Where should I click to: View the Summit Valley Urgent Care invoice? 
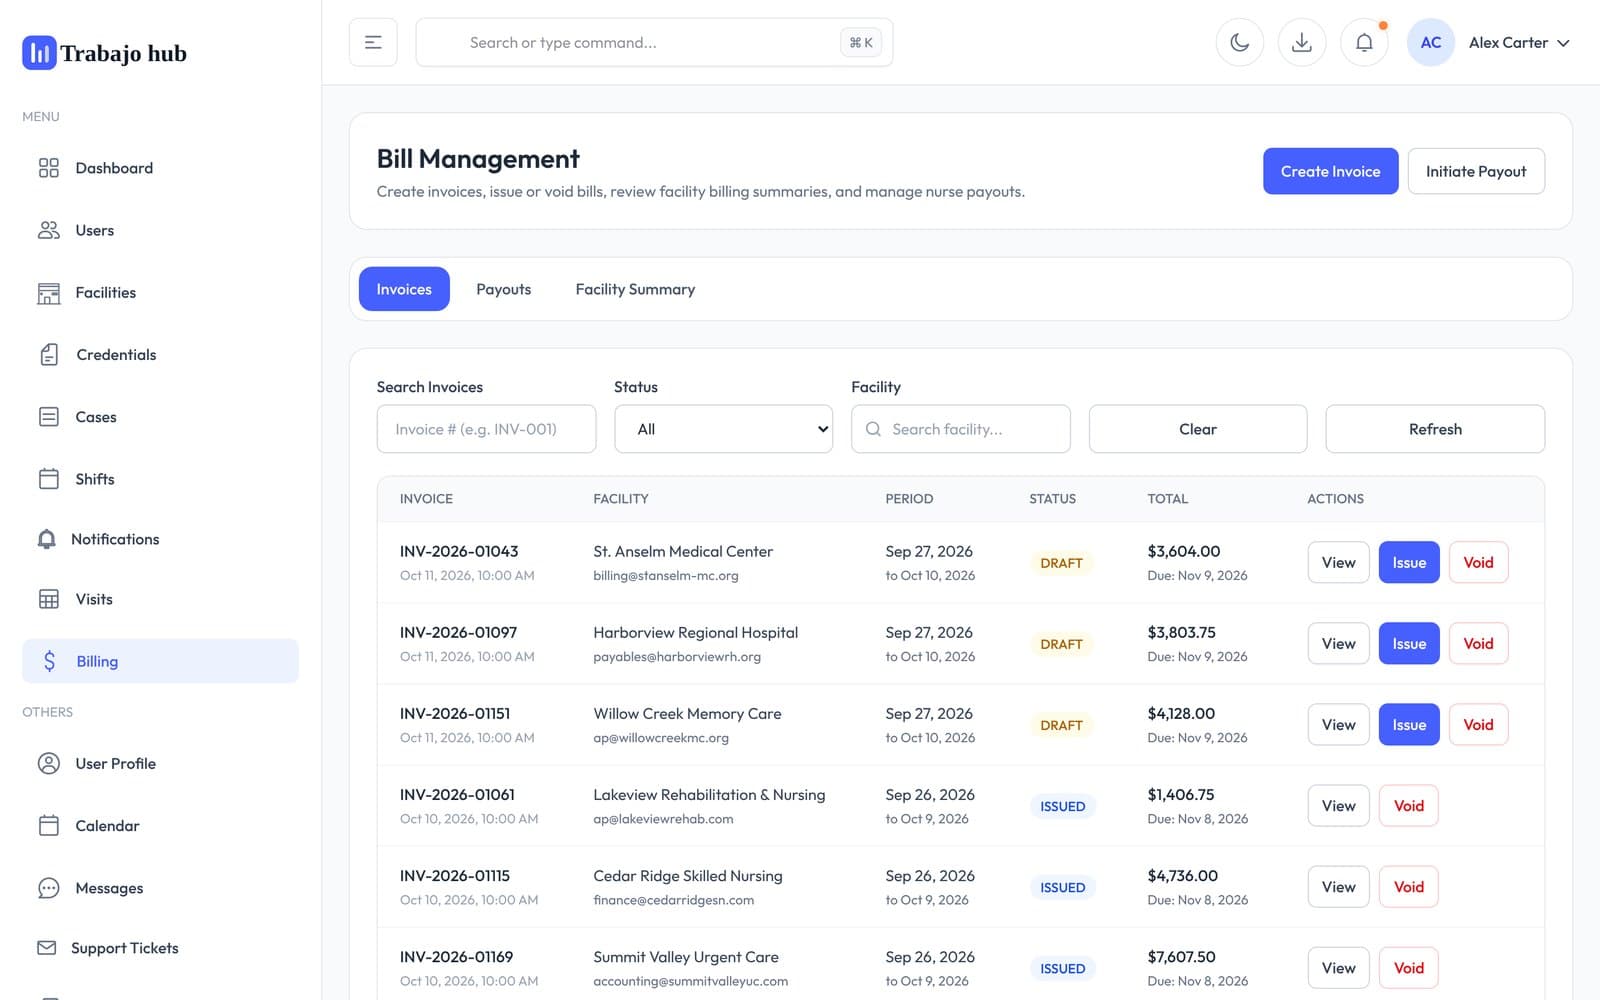[x=1338, y=967]
